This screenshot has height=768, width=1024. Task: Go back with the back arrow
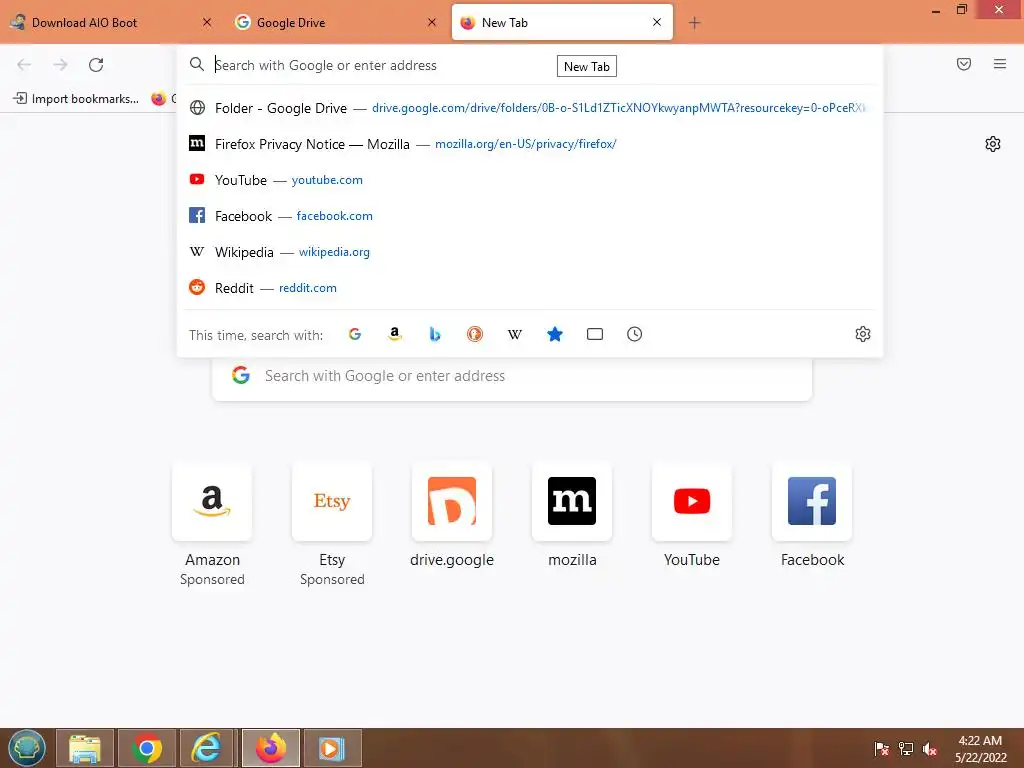point(24,65)
